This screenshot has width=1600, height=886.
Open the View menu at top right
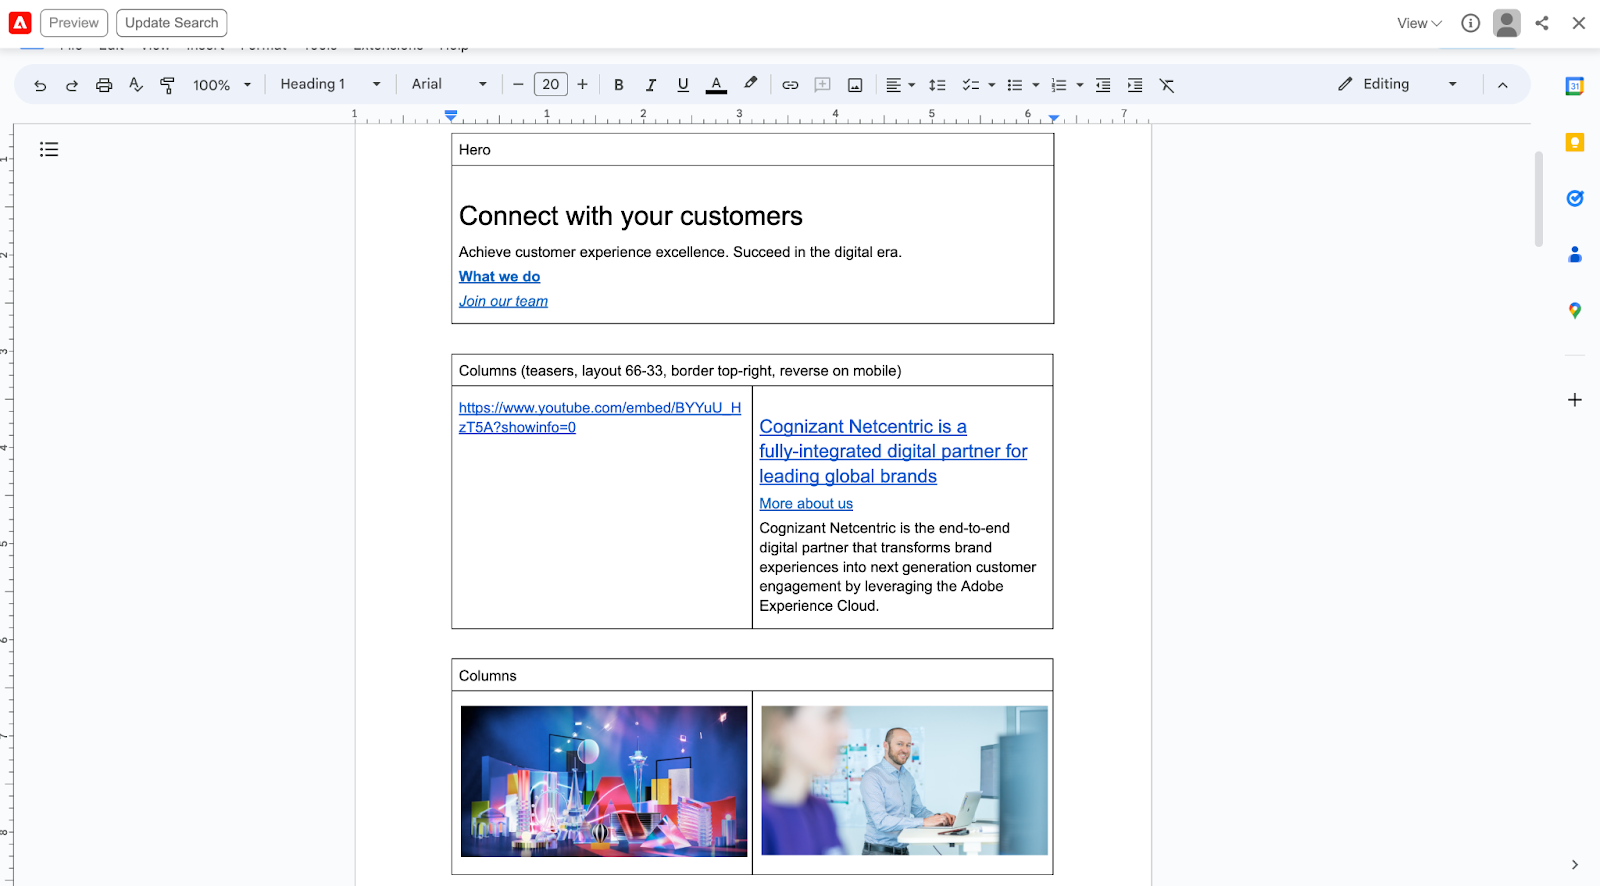1419,23
